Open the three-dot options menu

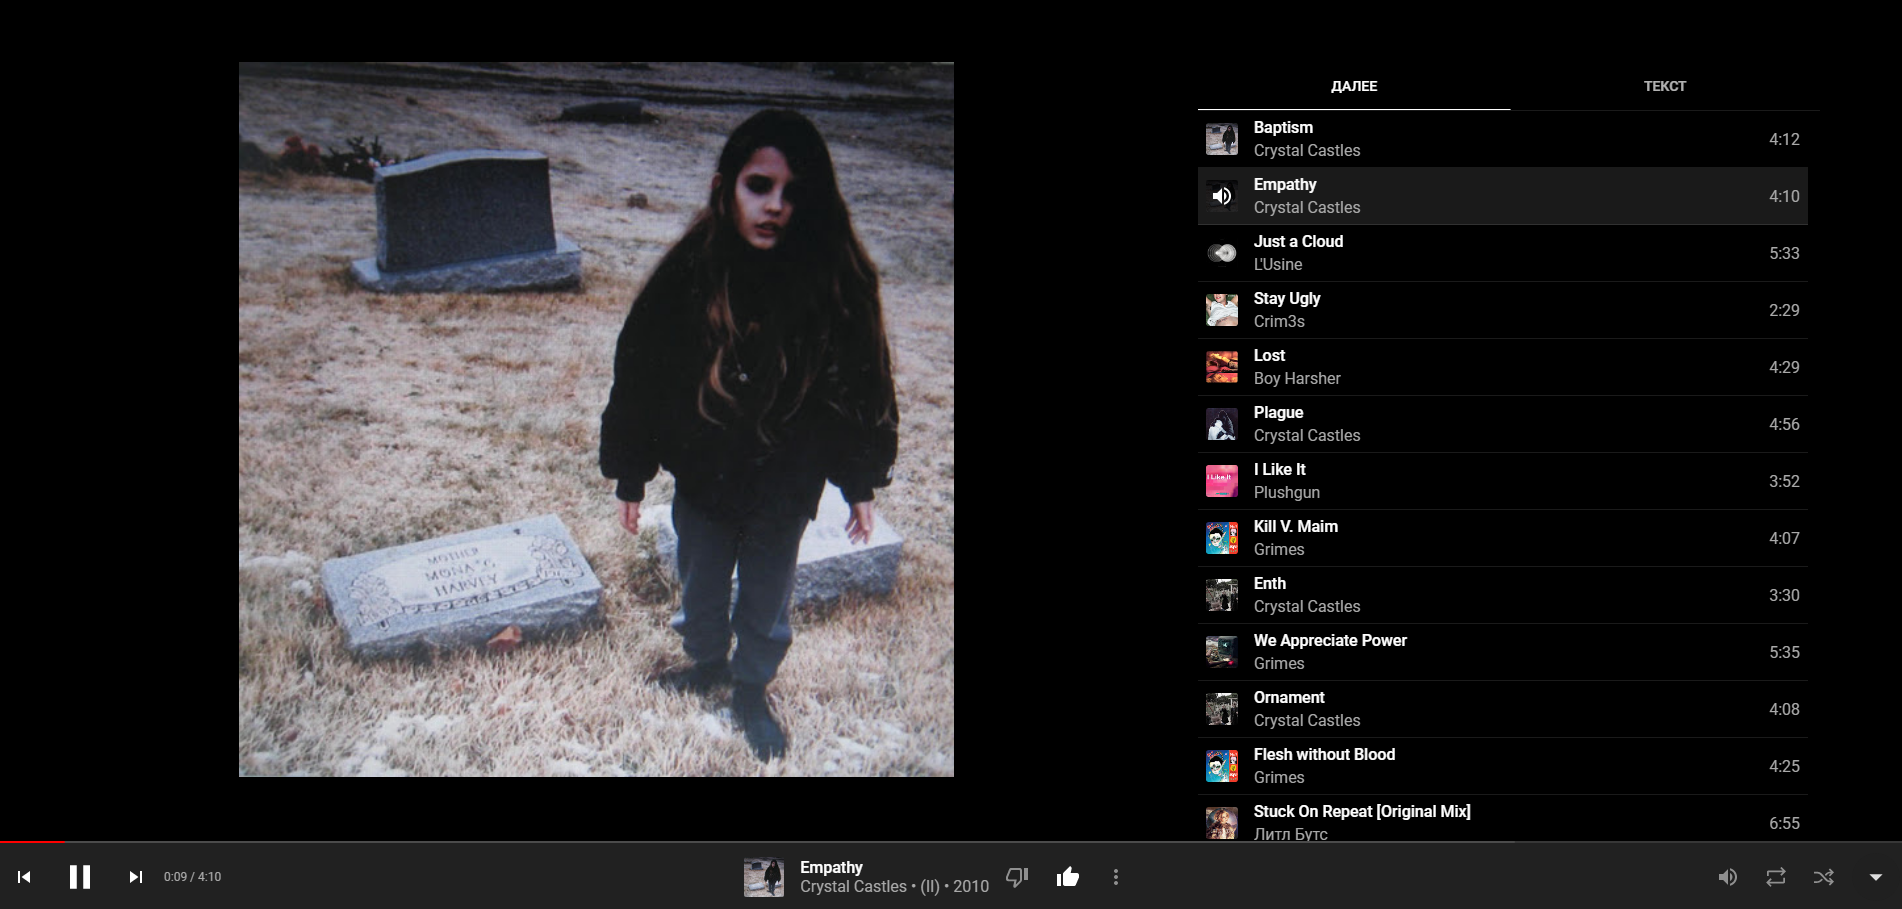click(x=1116, y=877)
